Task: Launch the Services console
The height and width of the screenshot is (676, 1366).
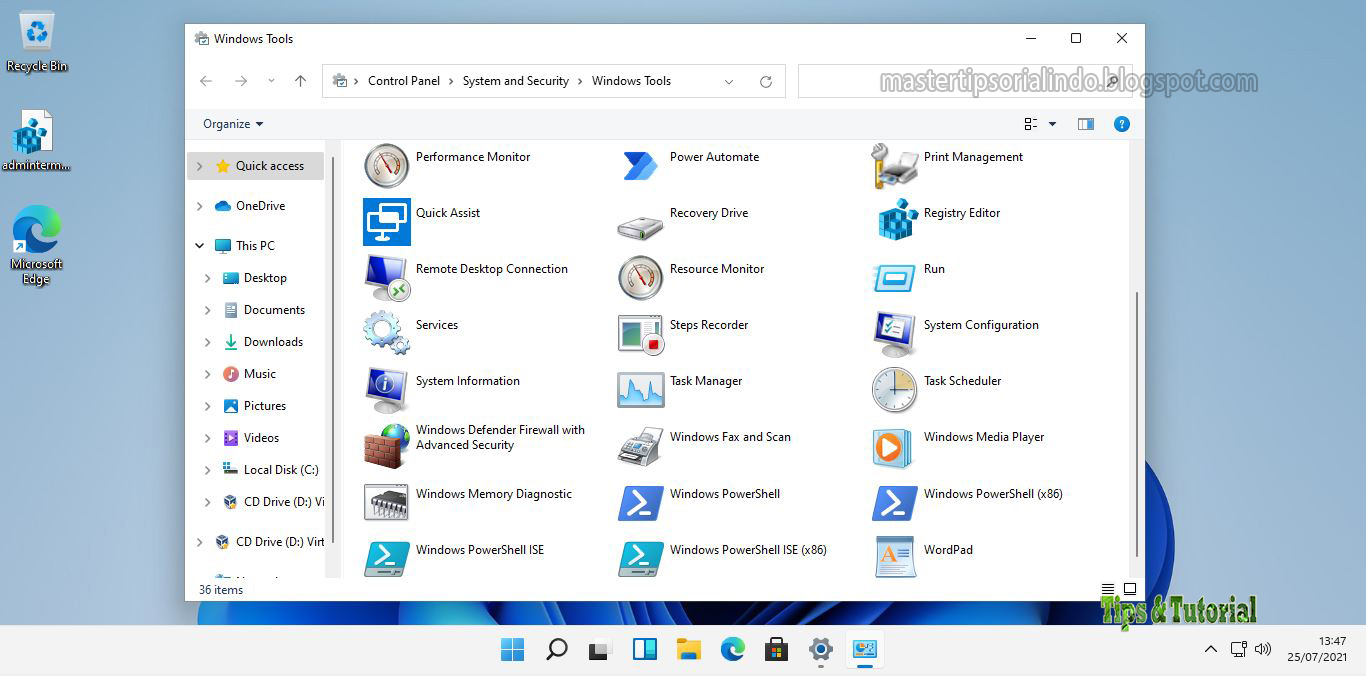Action: 436,325
